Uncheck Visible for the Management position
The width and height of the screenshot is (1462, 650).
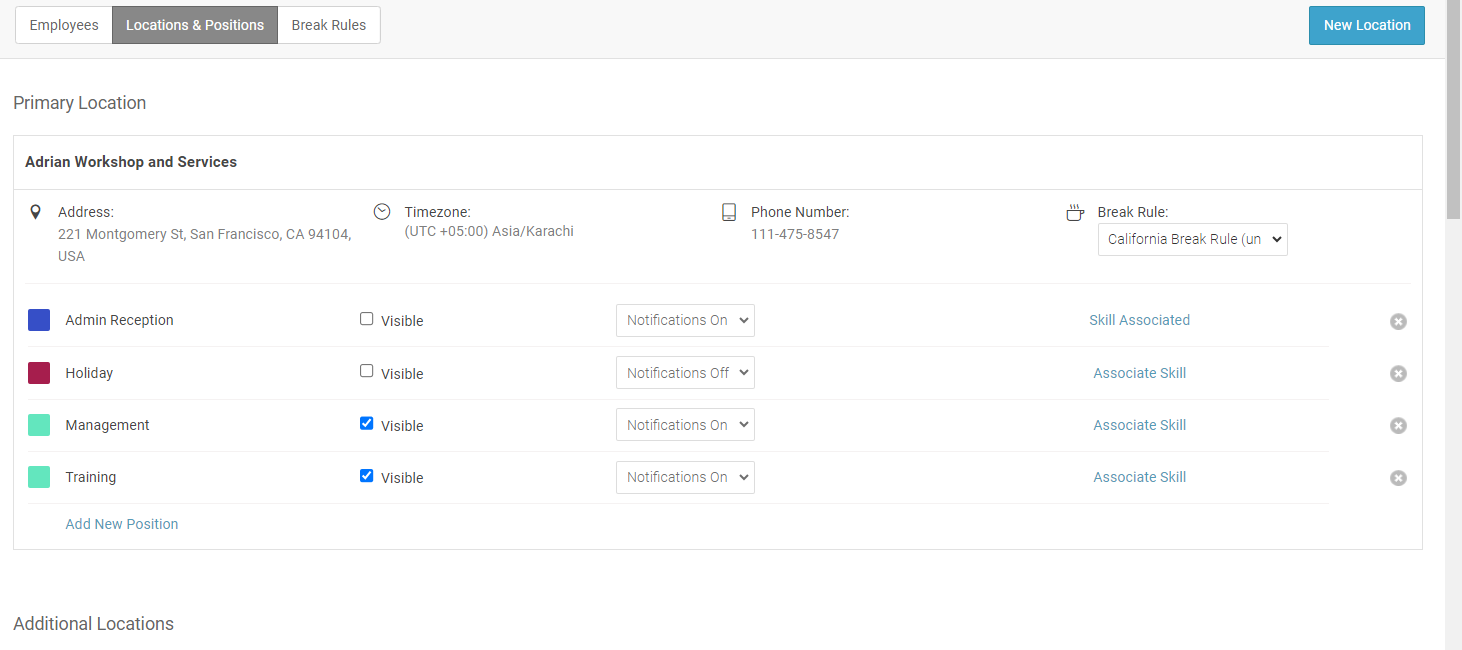coord(366,423)
